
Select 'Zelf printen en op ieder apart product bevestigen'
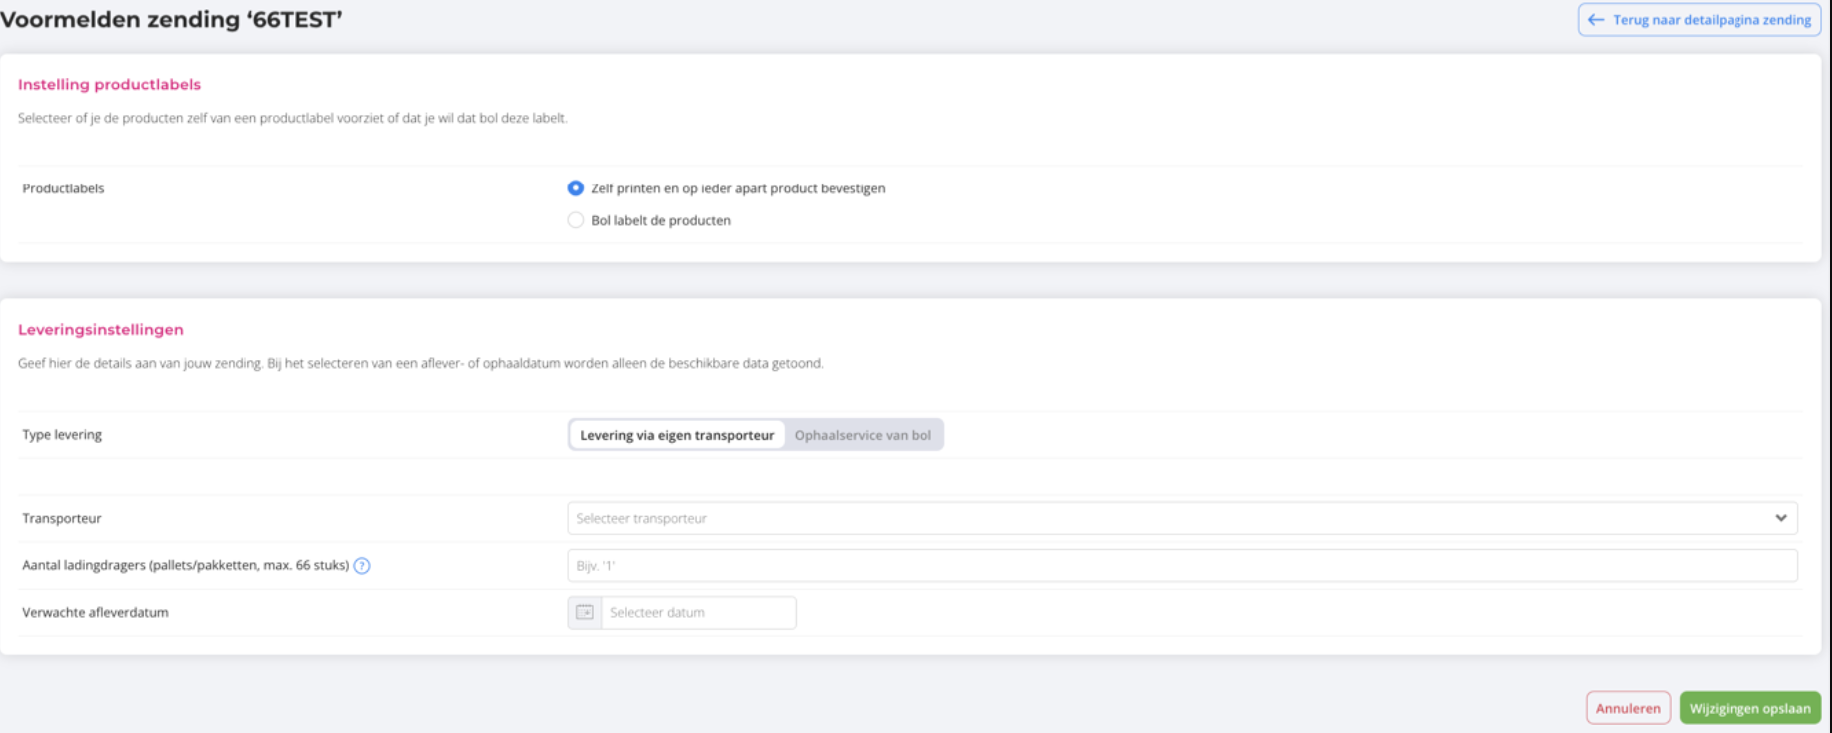pyautogui.click(x=576, y=188)
